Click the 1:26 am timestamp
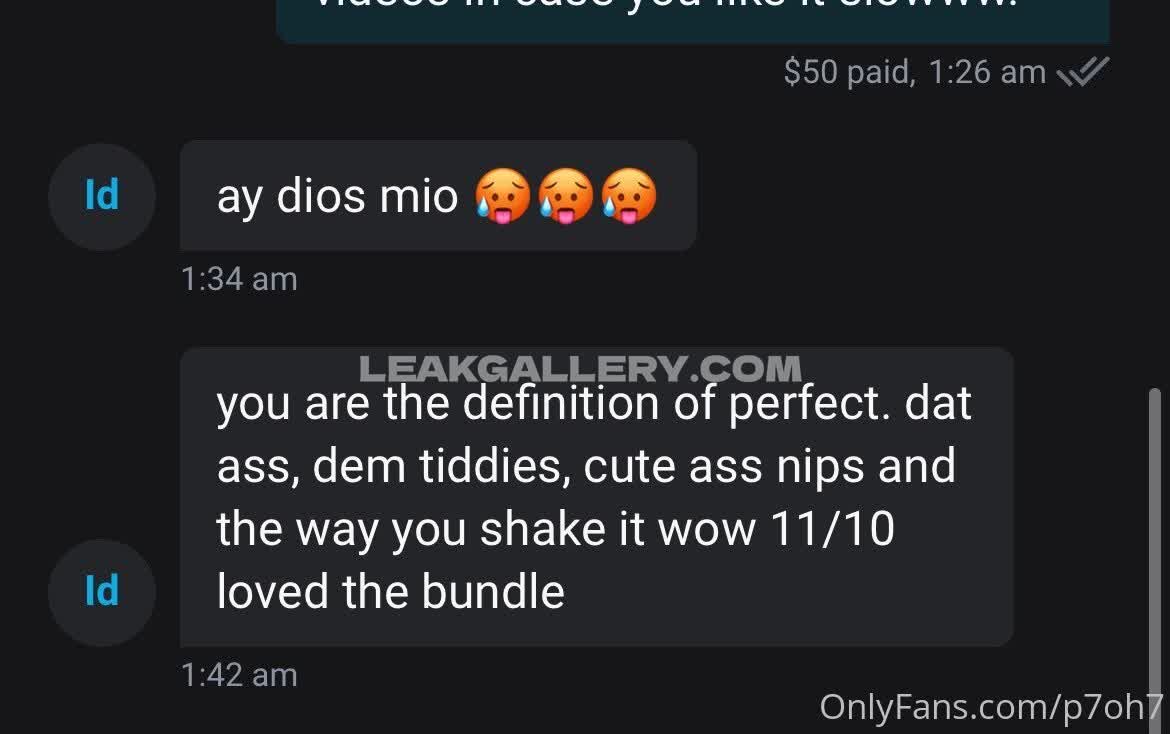 987,72
